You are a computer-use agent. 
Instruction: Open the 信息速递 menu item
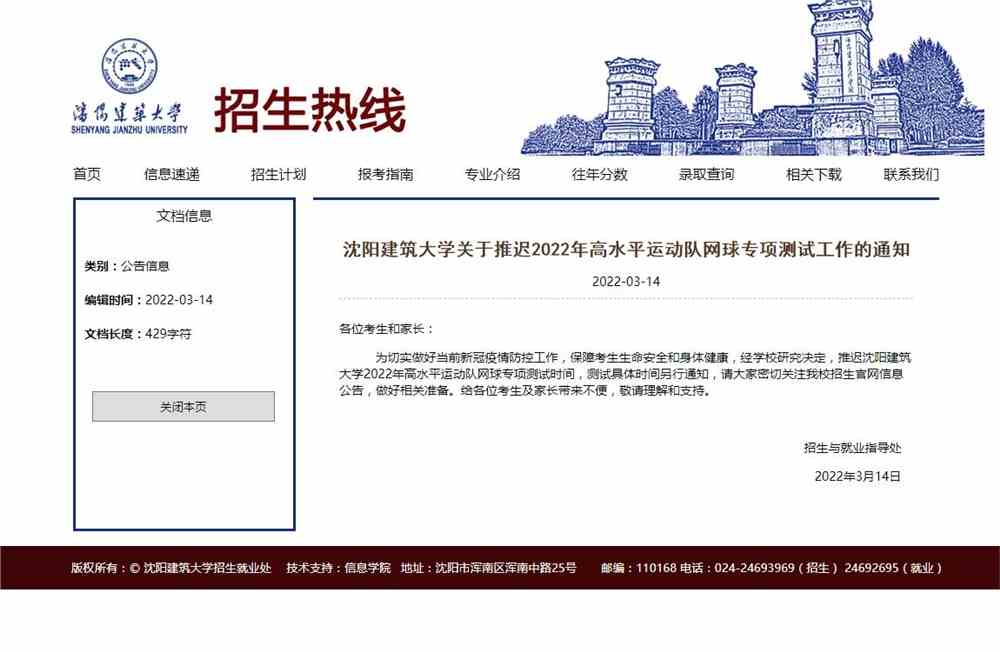click(172, 174)
